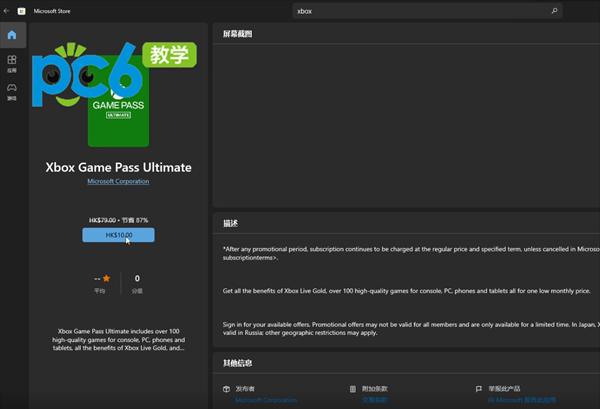Viewport: 600px width, 409px height.
Task: Click the 'Get all the benefits' description paragraph
Action: [406, 291]
